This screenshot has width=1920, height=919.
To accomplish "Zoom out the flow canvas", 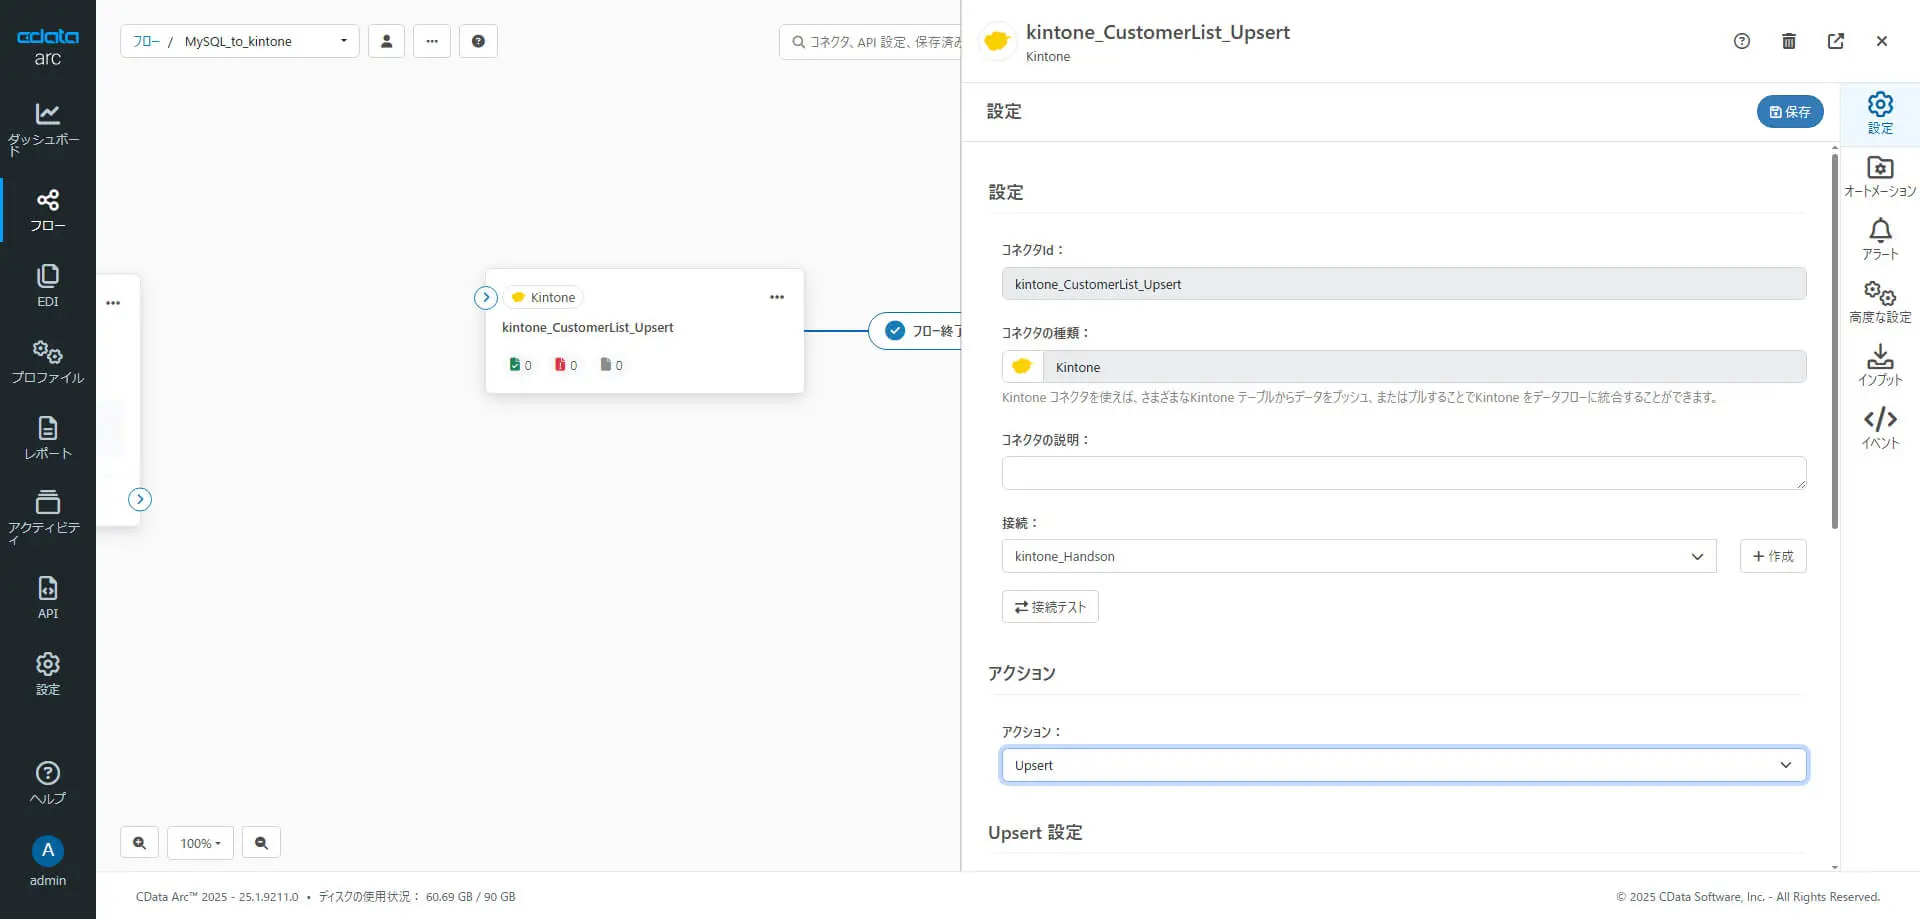I will tap(261, 843).
